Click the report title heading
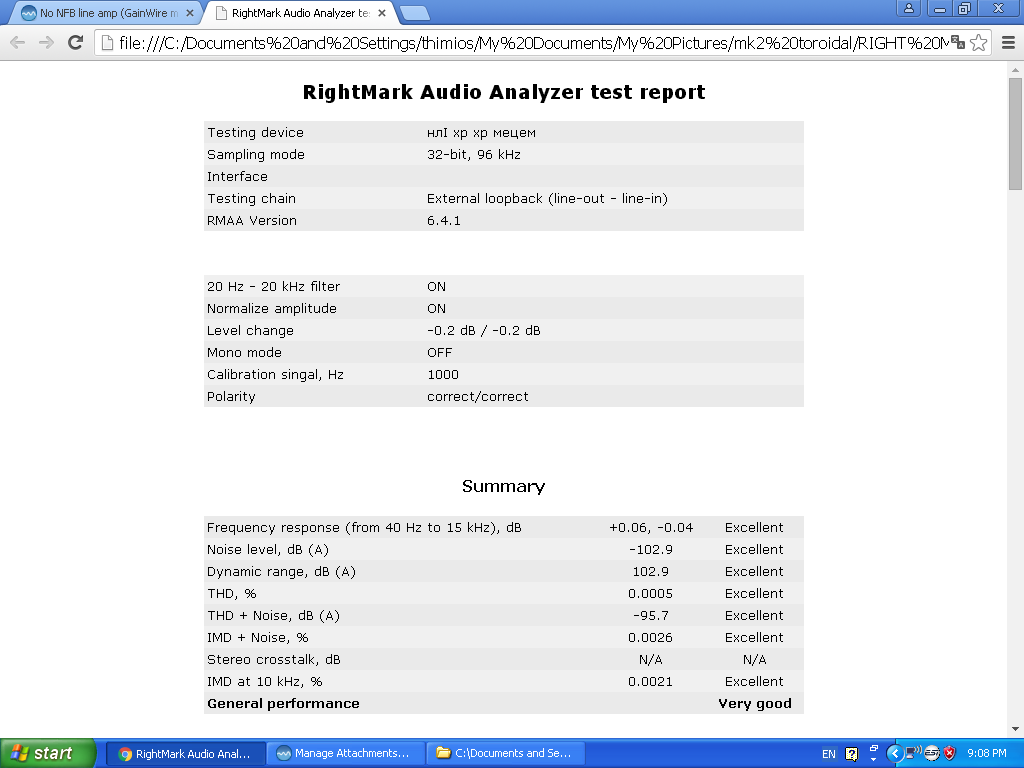Viewport: 1024px width, 768px height. coord(504,92)
